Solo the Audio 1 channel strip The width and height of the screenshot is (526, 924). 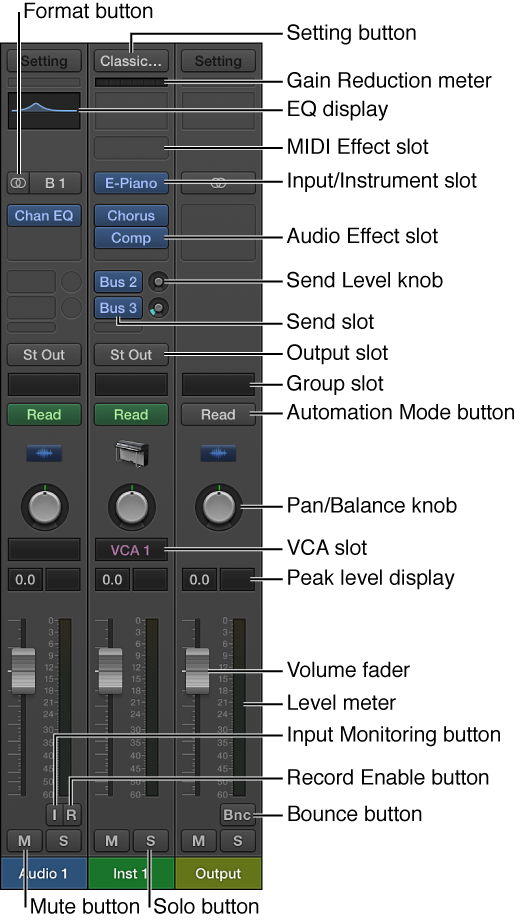pyautogui.click(x=63, y=841)
